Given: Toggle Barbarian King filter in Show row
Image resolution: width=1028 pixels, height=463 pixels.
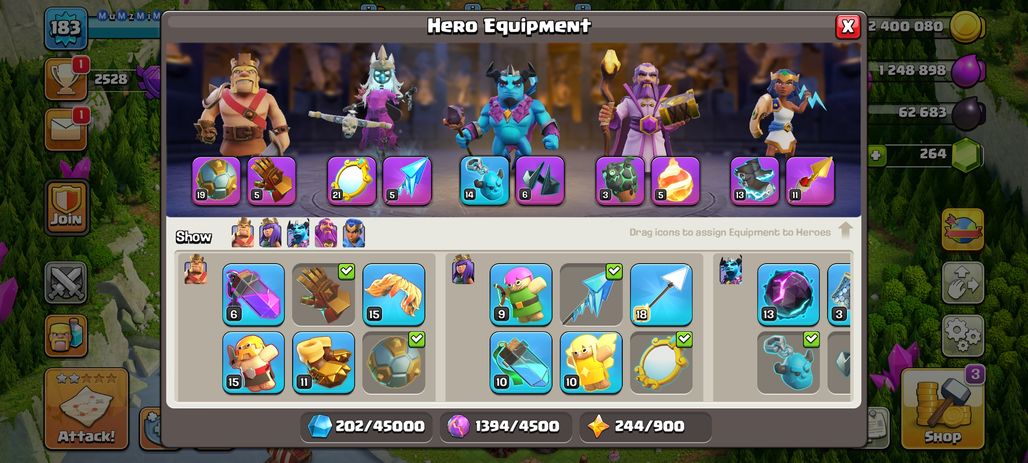Looking at the screenshot, I should click(243, 233).
